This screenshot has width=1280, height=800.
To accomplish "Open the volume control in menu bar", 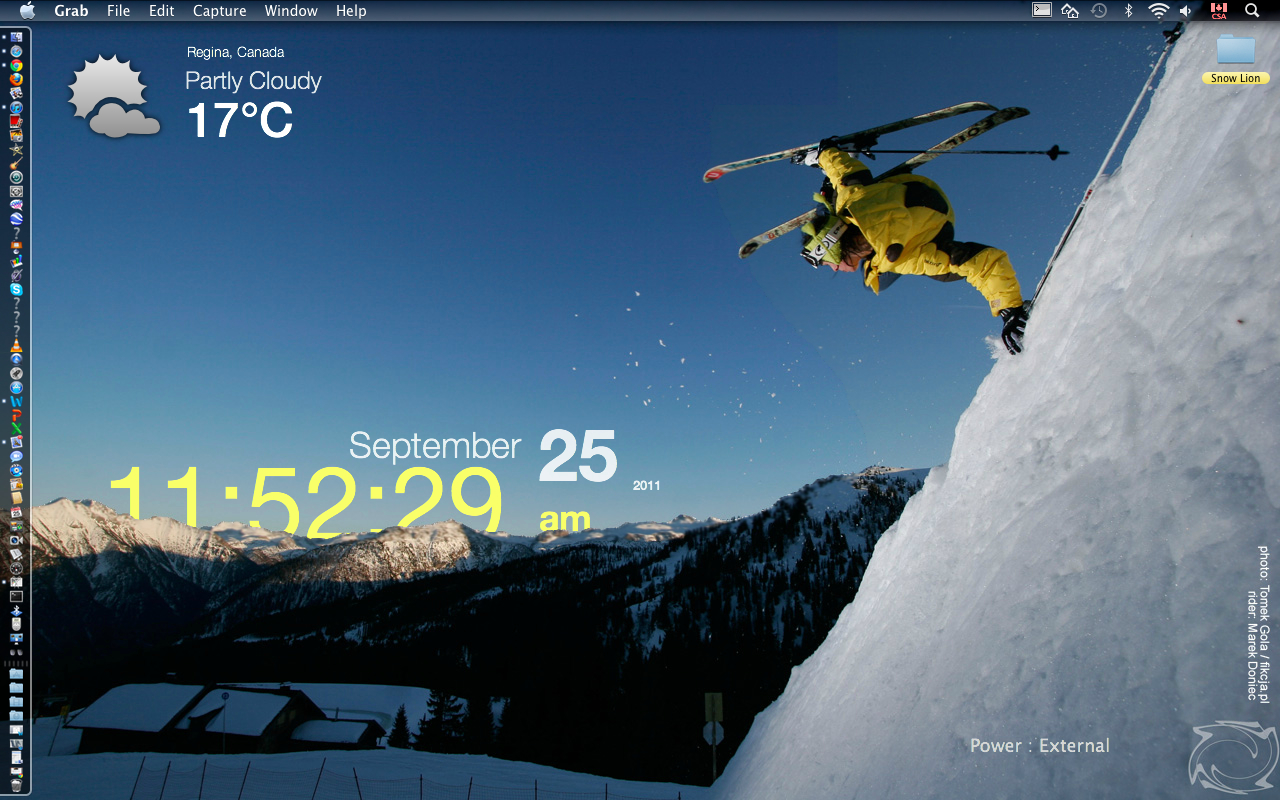I will [1186, 11].
